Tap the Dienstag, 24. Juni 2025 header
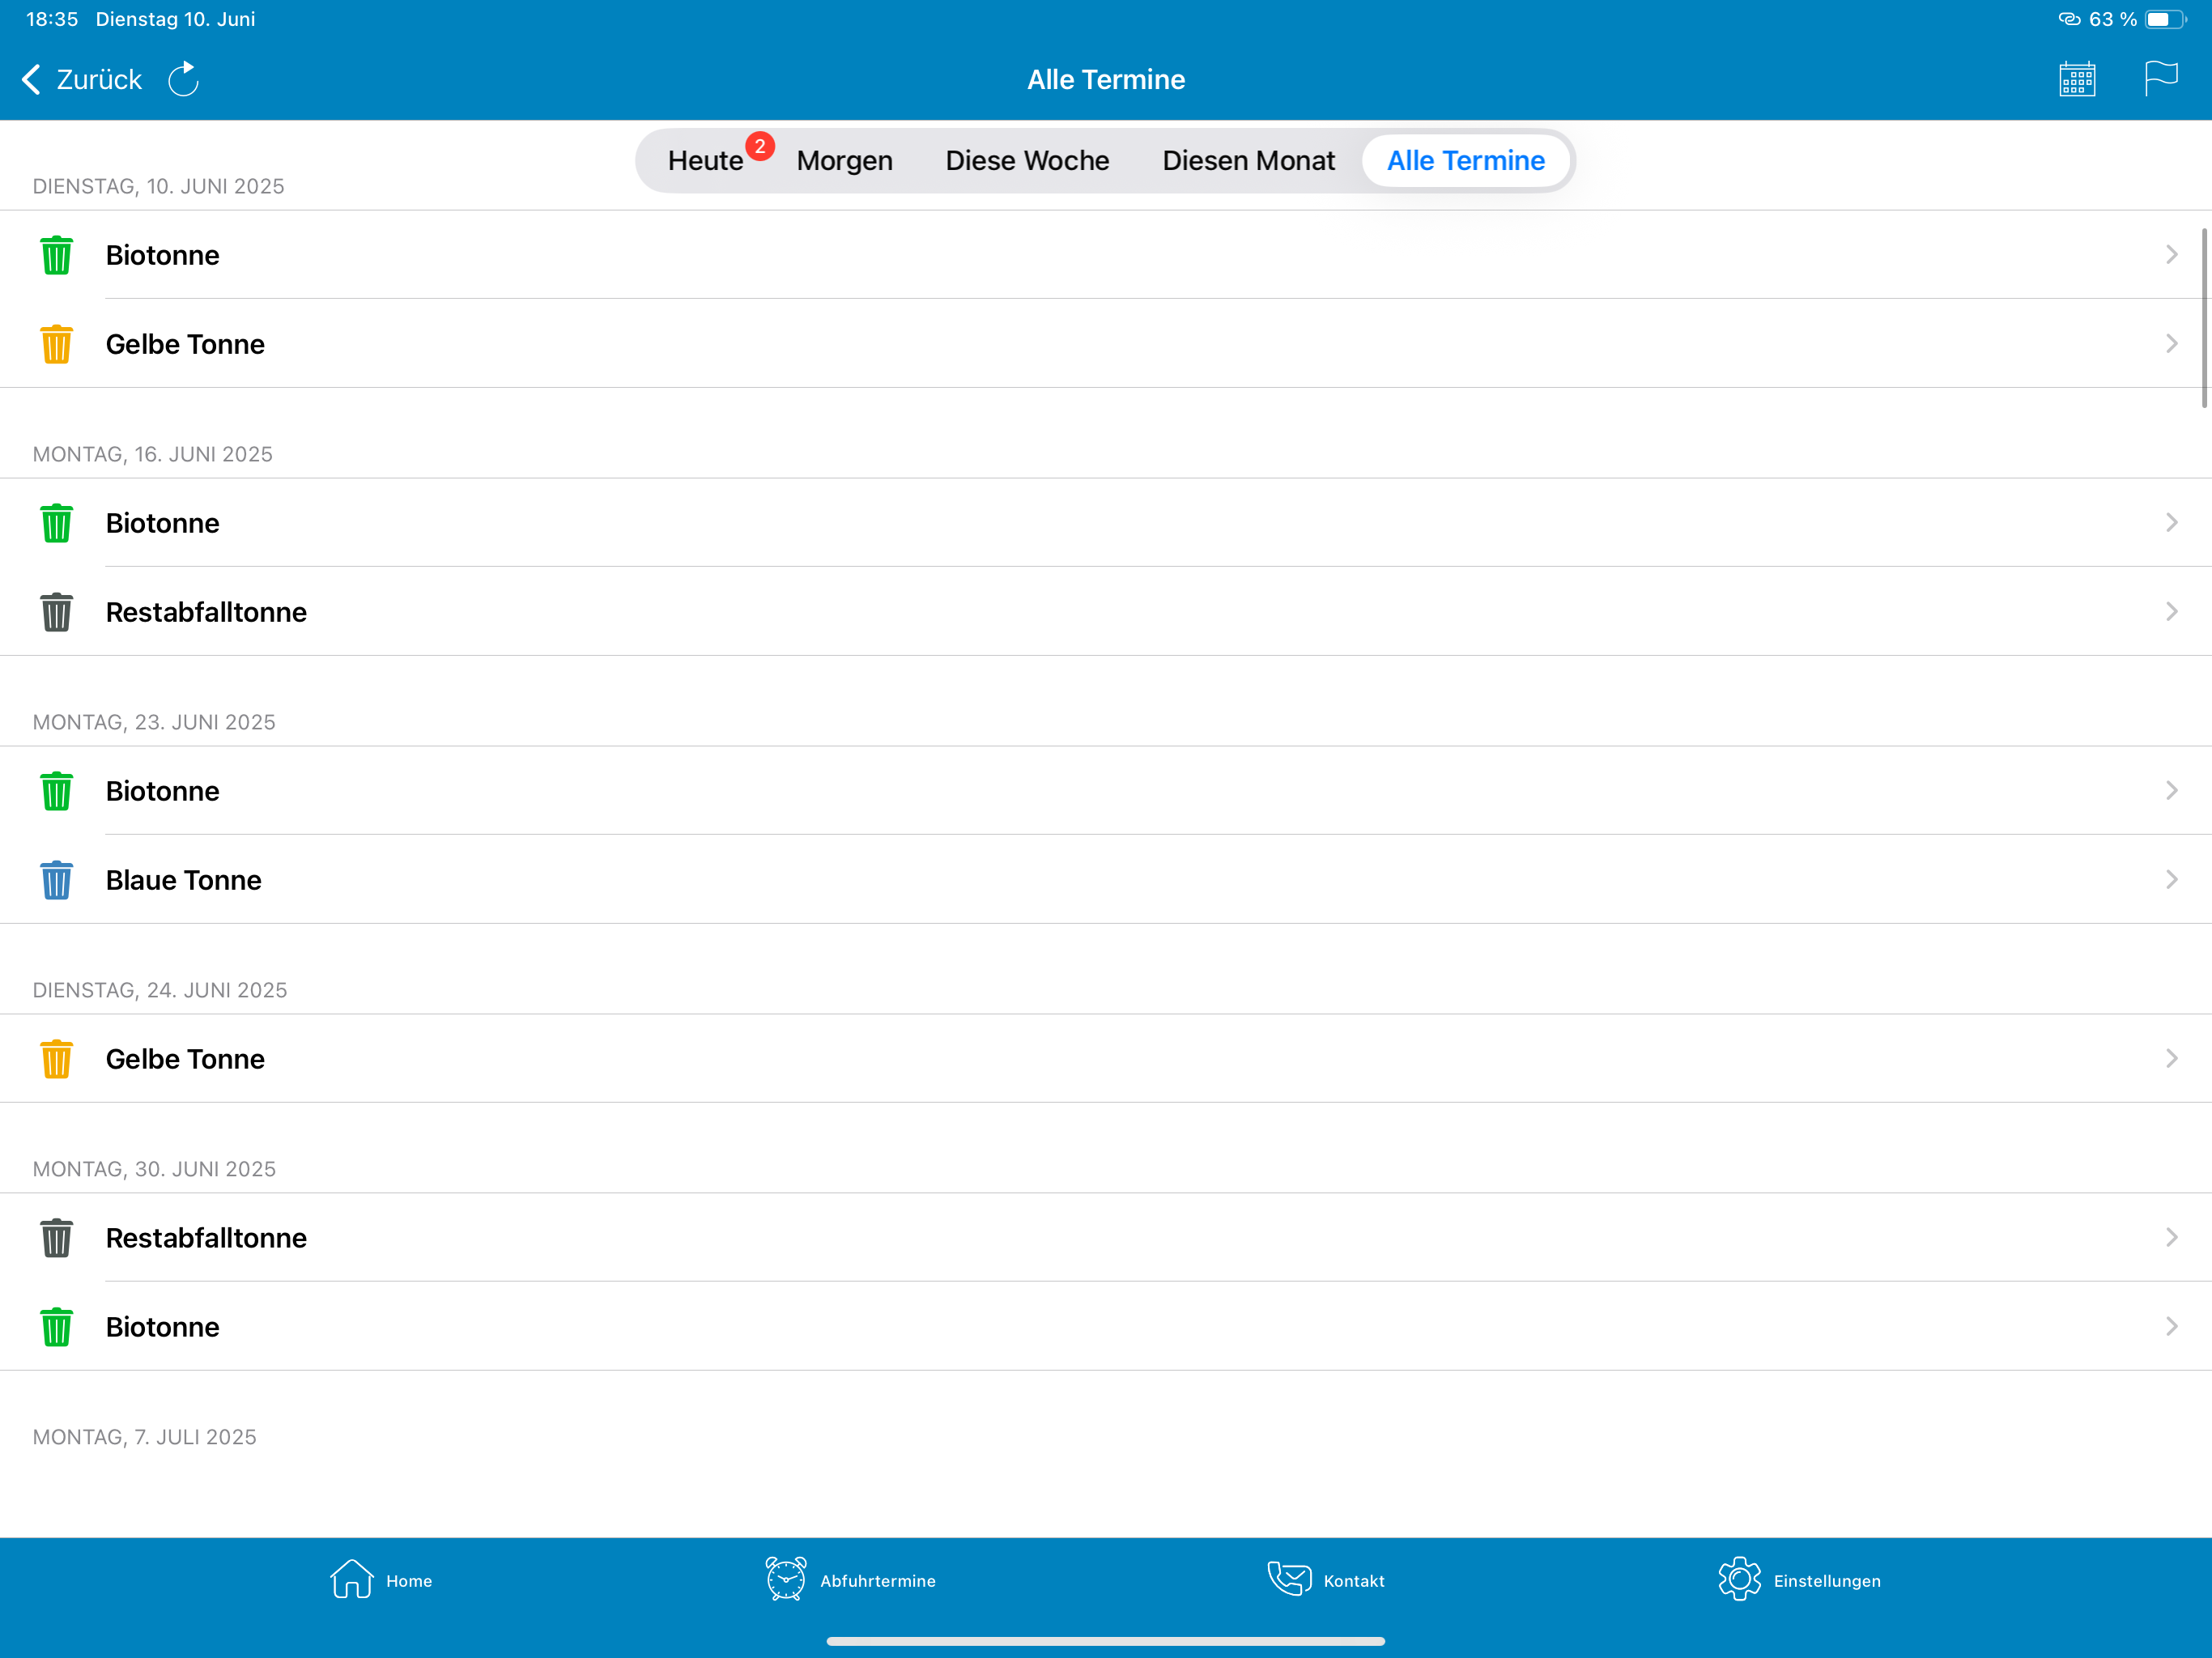 pyautogui.click(x=160, y=990)
